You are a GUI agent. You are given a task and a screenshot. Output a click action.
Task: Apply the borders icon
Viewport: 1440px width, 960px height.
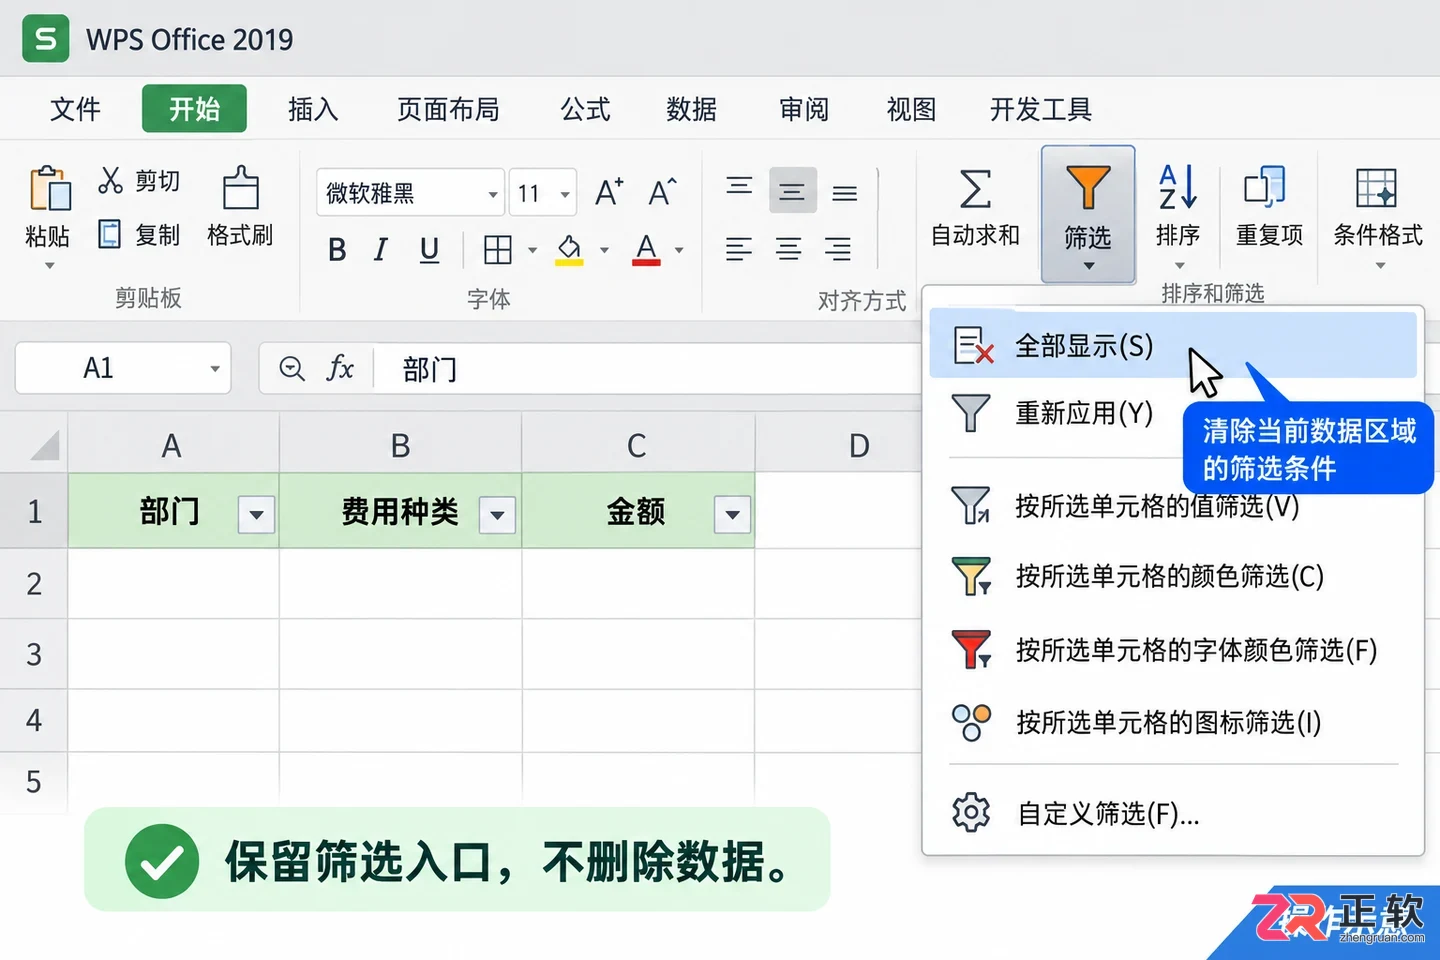(x=497, y=249)
